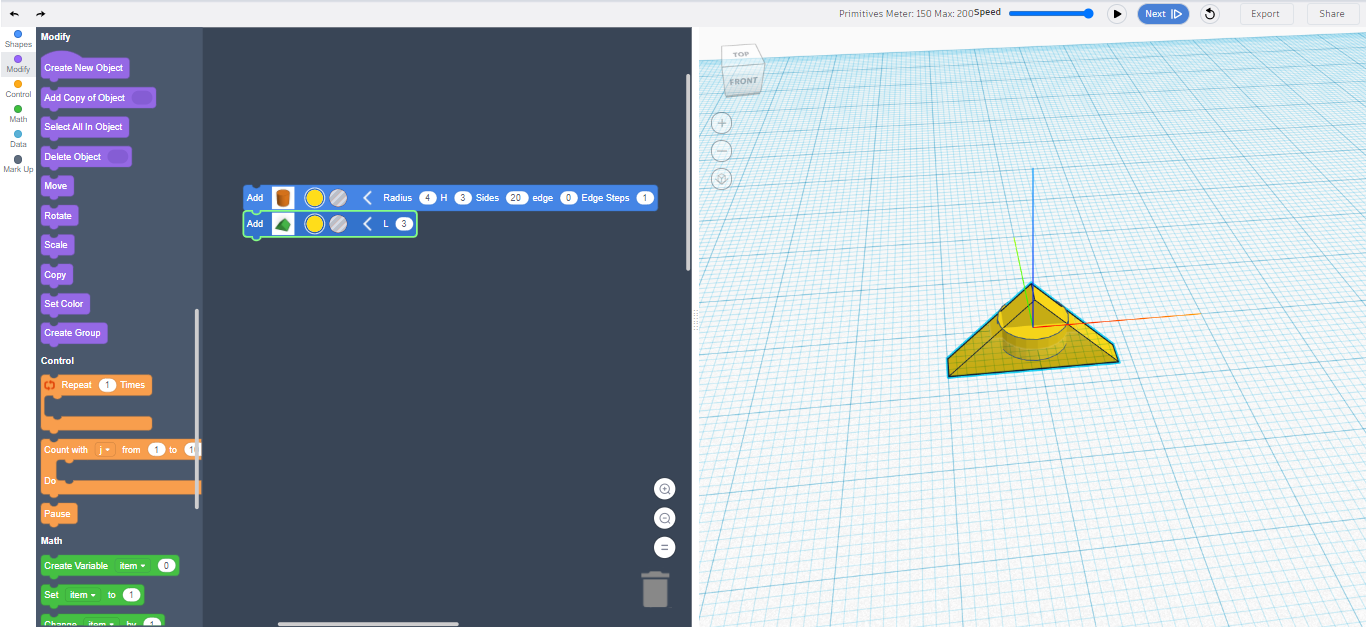Image resolution: width=1366 pixels, height=627 pixels.
Task: Collapse cylinder block parameters arrow
Action: (367, 198)
